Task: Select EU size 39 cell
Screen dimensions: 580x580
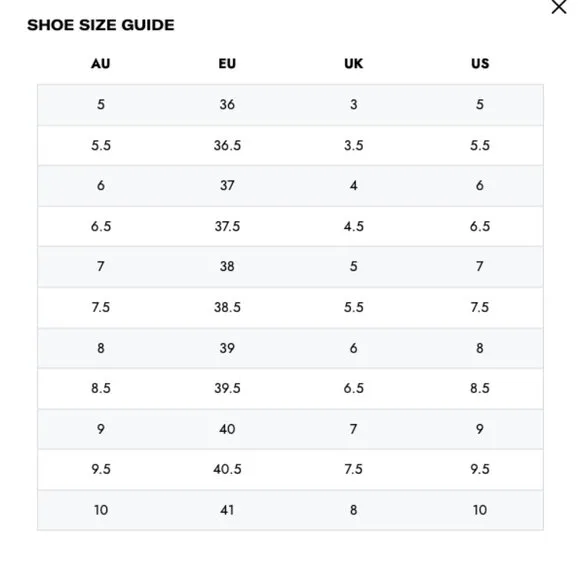Action: click(x=227, y=348)
